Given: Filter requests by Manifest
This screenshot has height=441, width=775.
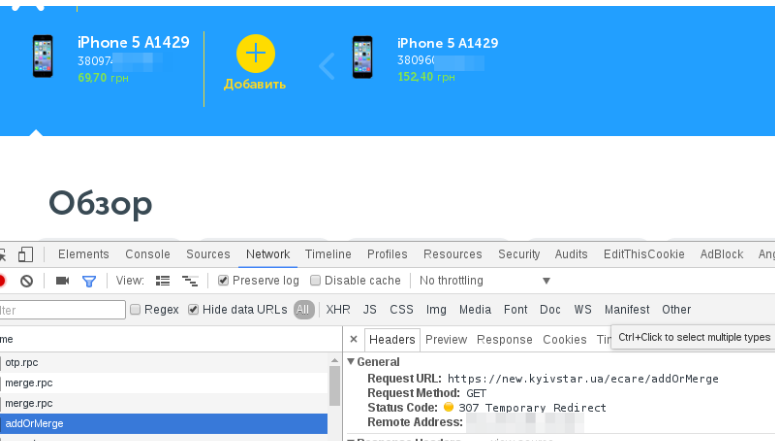Looking at the screenshot, I should coord(627,309).
